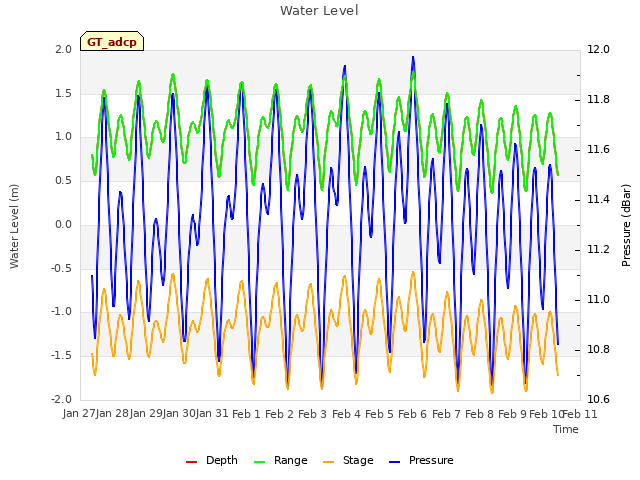Click the -2.0 water level tick label

[62, 399]
